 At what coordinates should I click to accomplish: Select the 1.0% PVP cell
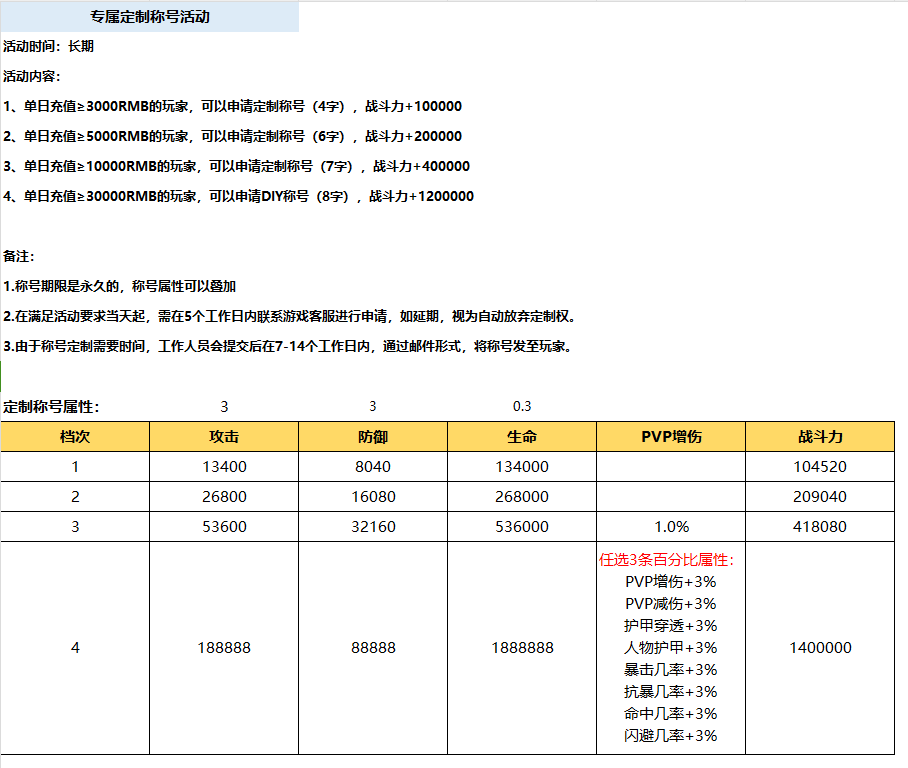coord(671,527)
